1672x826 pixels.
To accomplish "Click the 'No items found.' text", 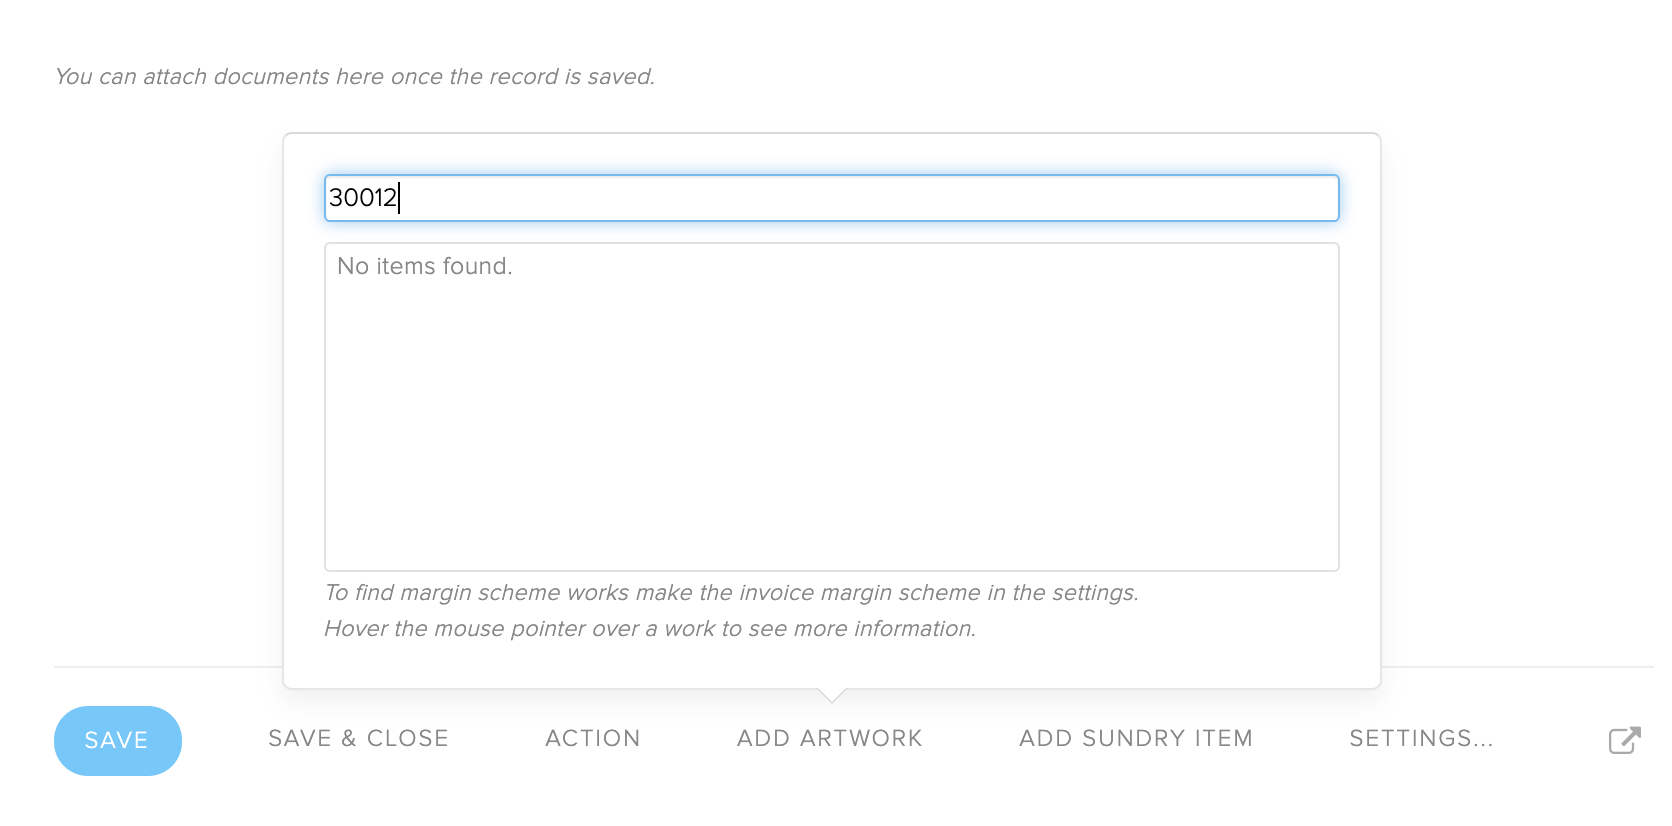I will pyautogui.click(x=425, y=266).
